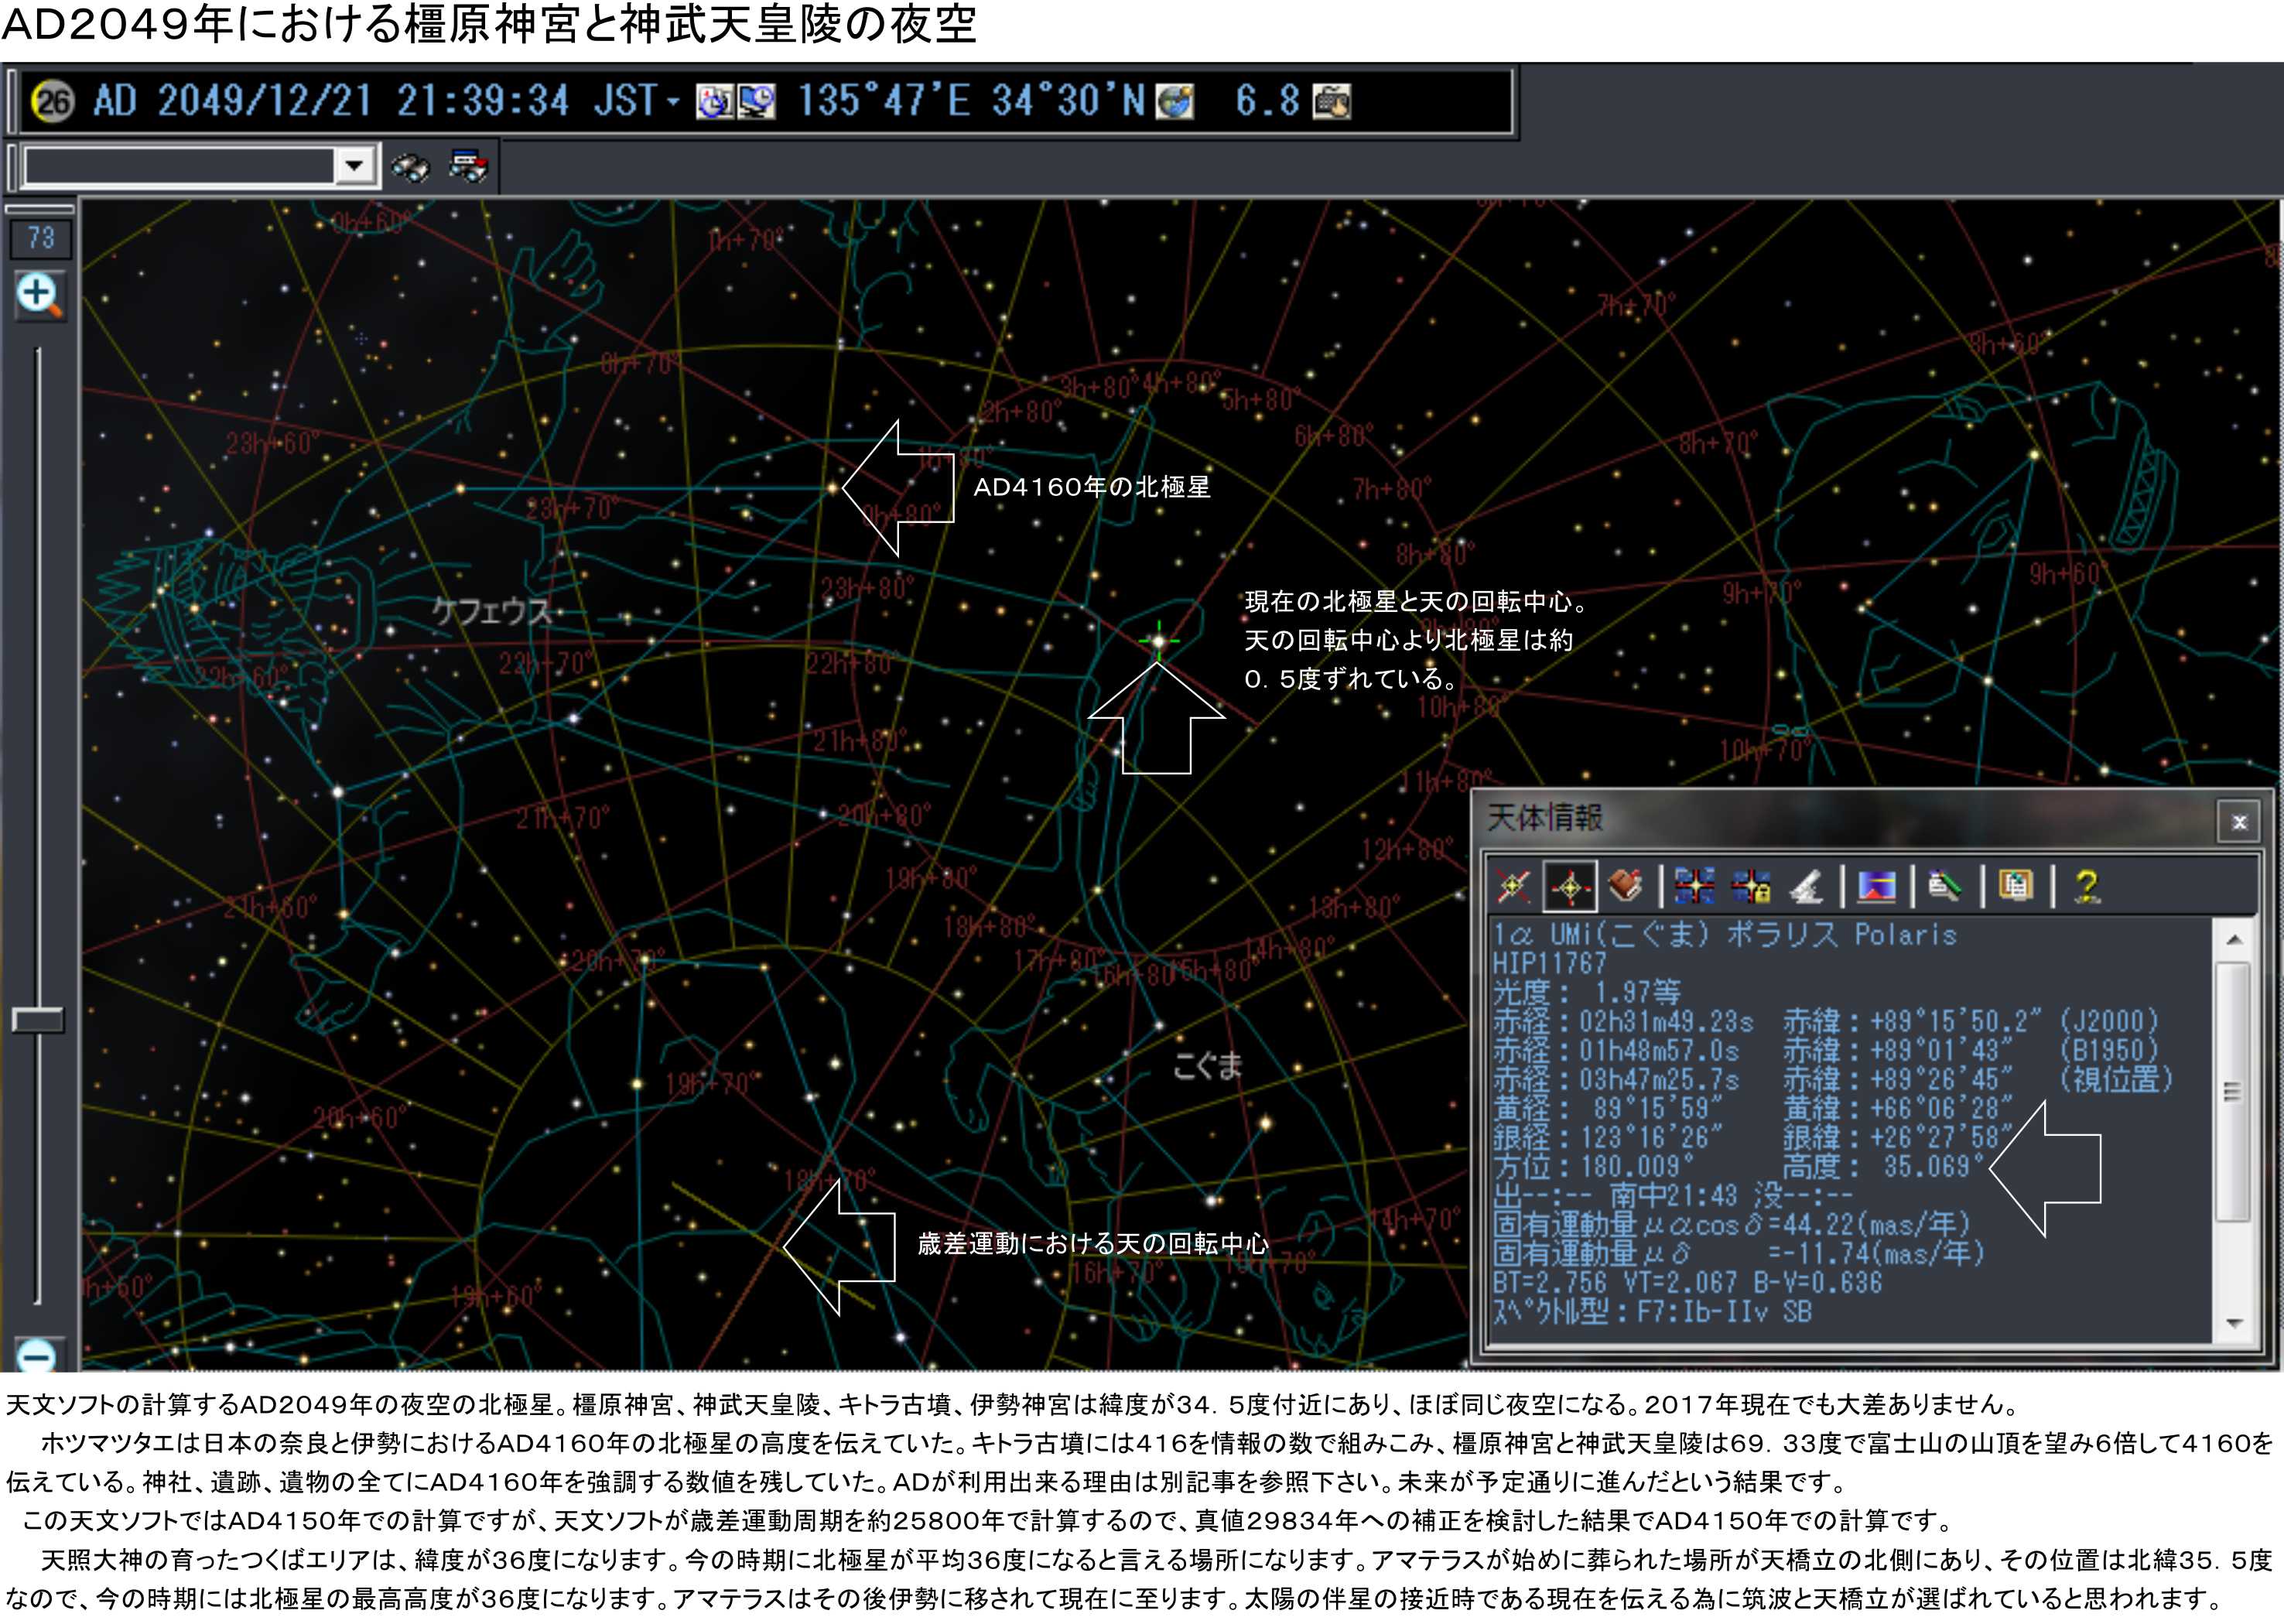Screen dimensions: 2284x1624
Task: Open the JST timezone dropdown arrow
Action: tap(673, 101)
